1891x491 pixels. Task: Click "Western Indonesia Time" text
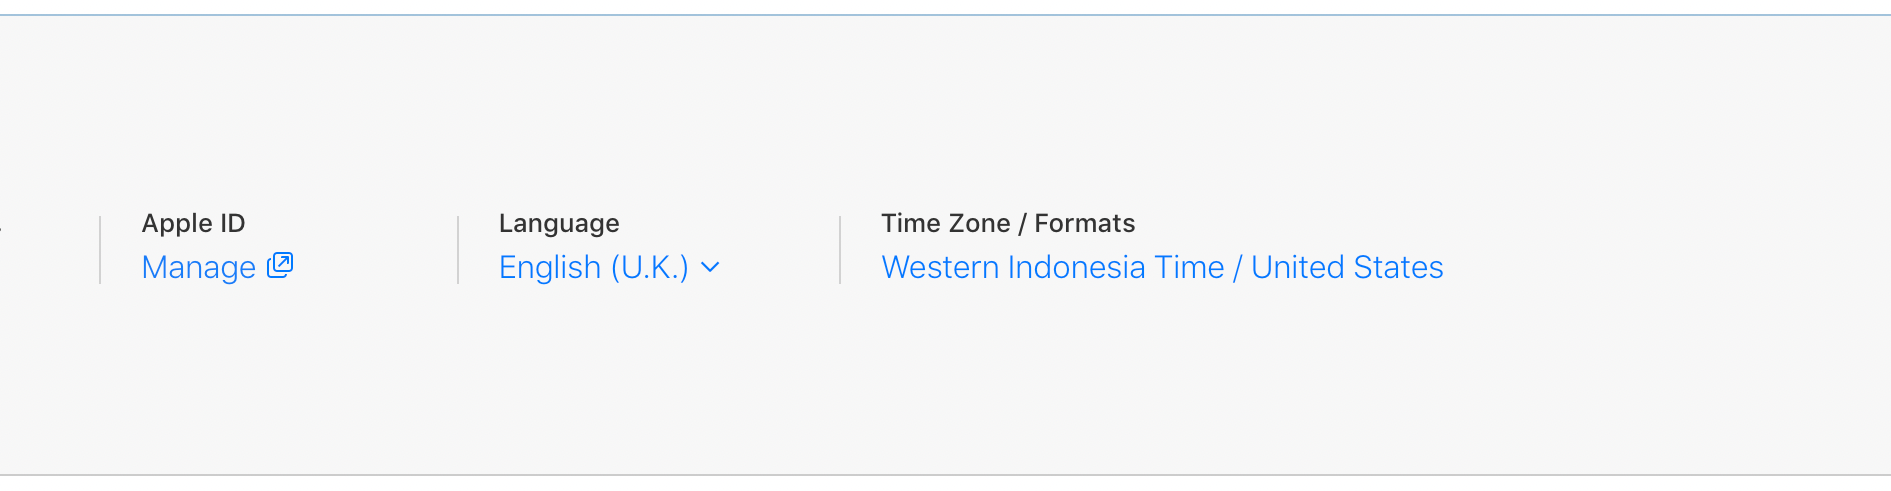[1052, 267]
